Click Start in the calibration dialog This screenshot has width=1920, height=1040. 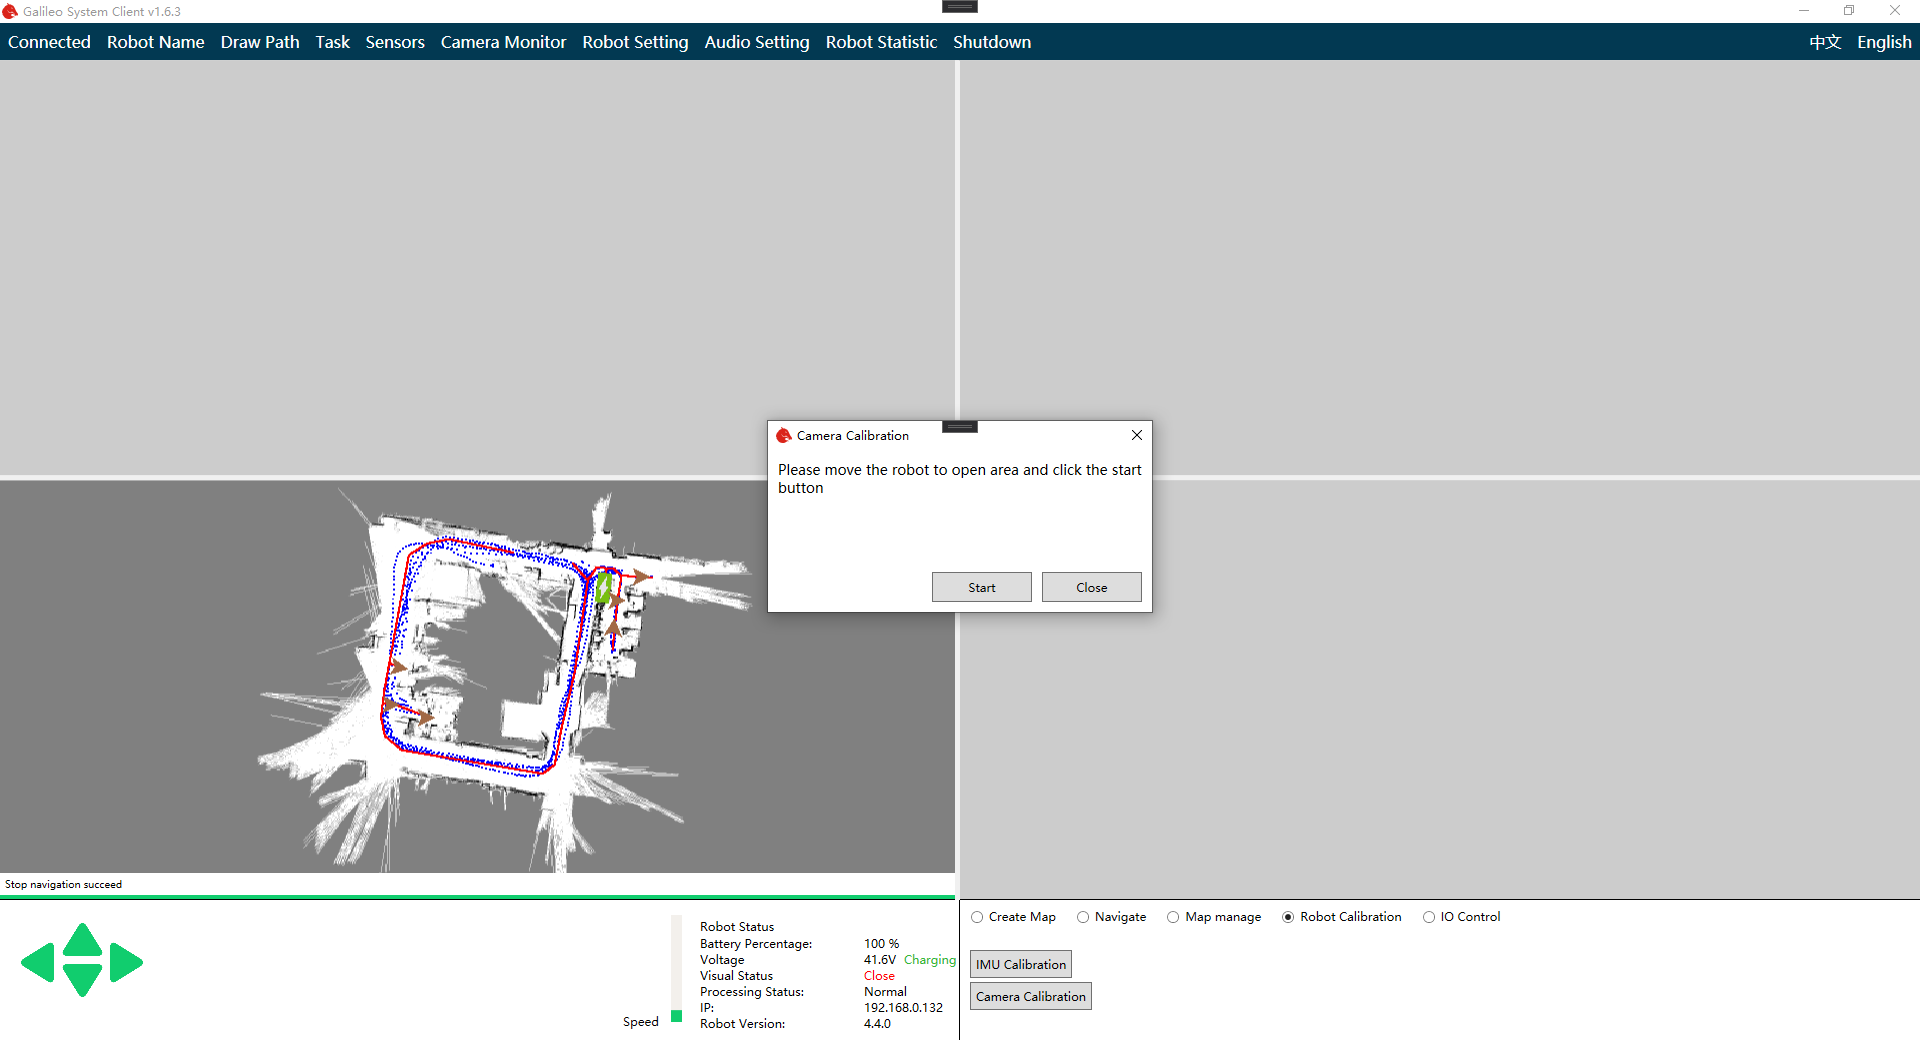(981, 587)
